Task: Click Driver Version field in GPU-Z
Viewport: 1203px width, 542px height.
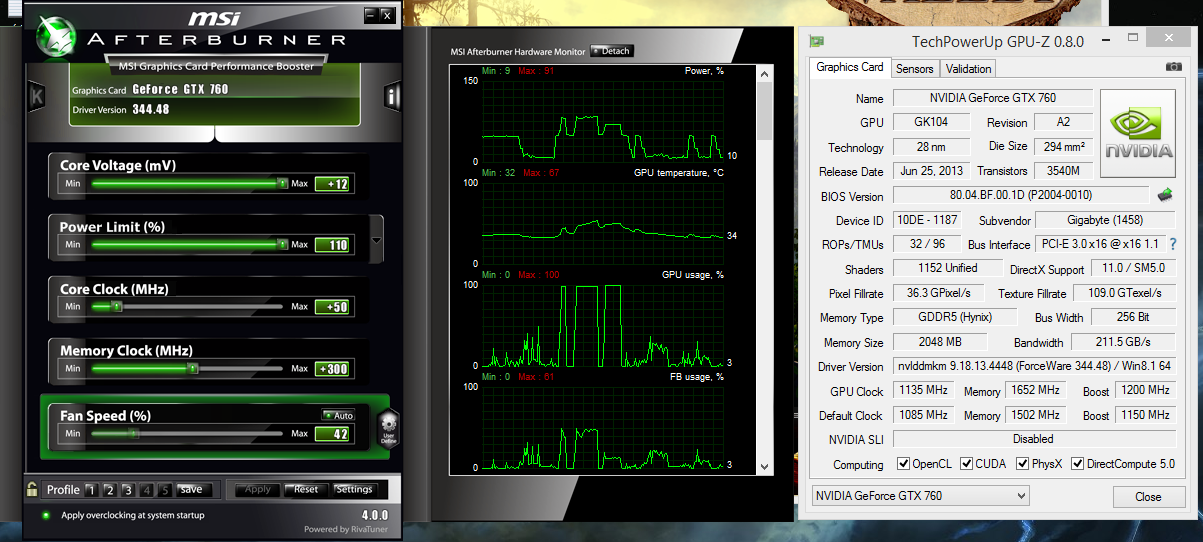Action: tap(1033, 366)
